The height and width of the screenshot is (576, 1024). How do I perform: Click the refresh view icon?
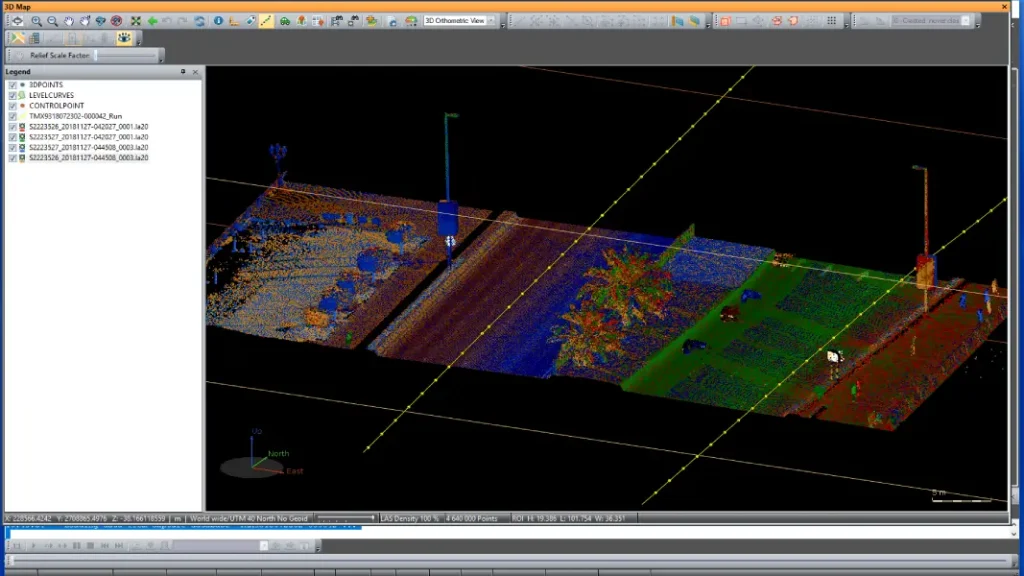[x=200, y=21]
